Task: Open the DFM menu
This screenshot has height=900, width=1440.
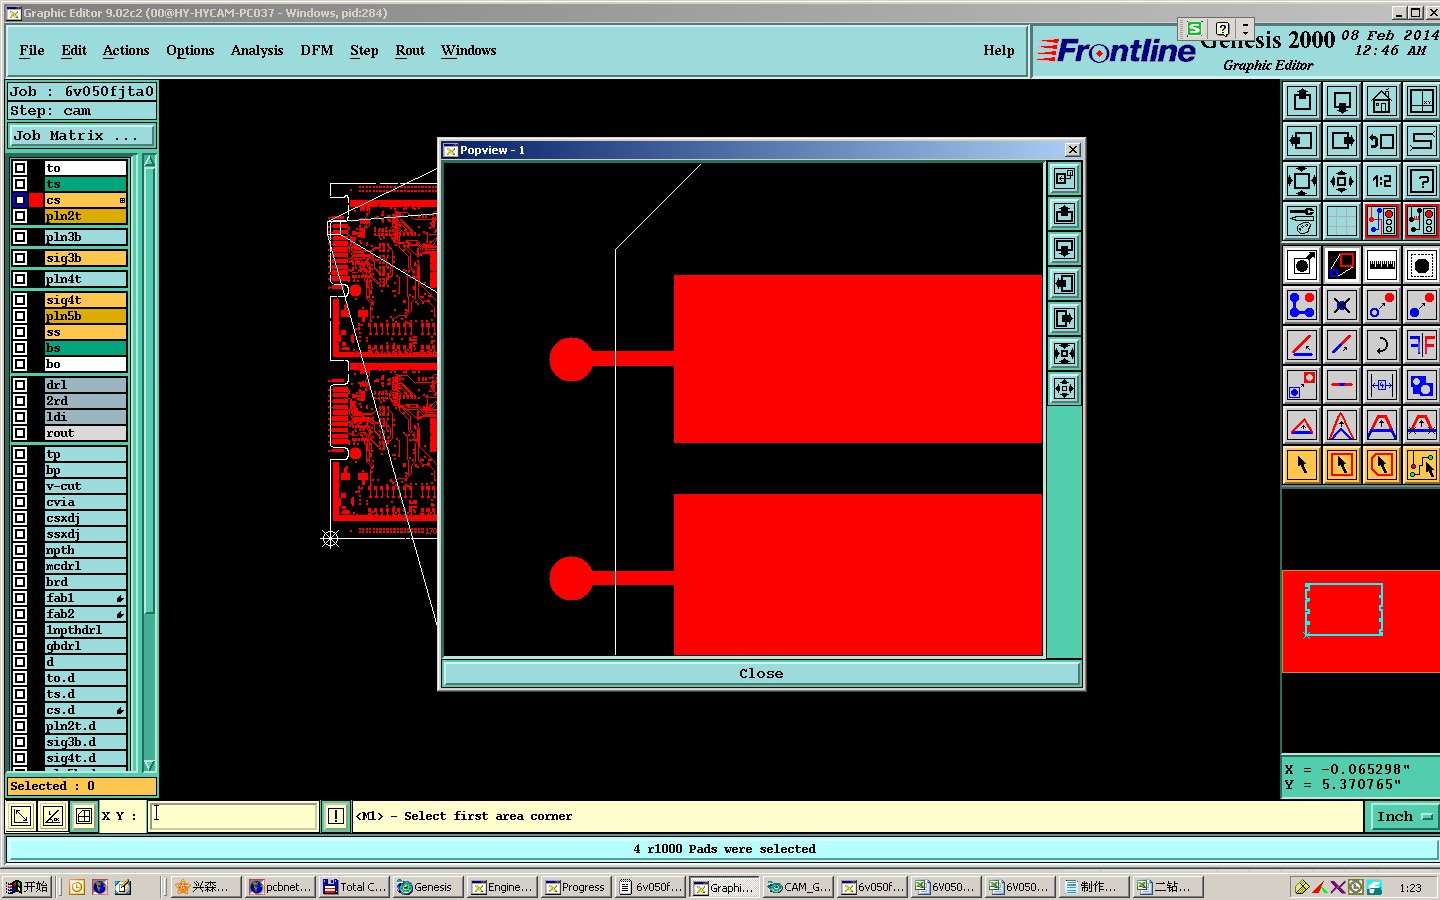Action: (x=317, y=50)
